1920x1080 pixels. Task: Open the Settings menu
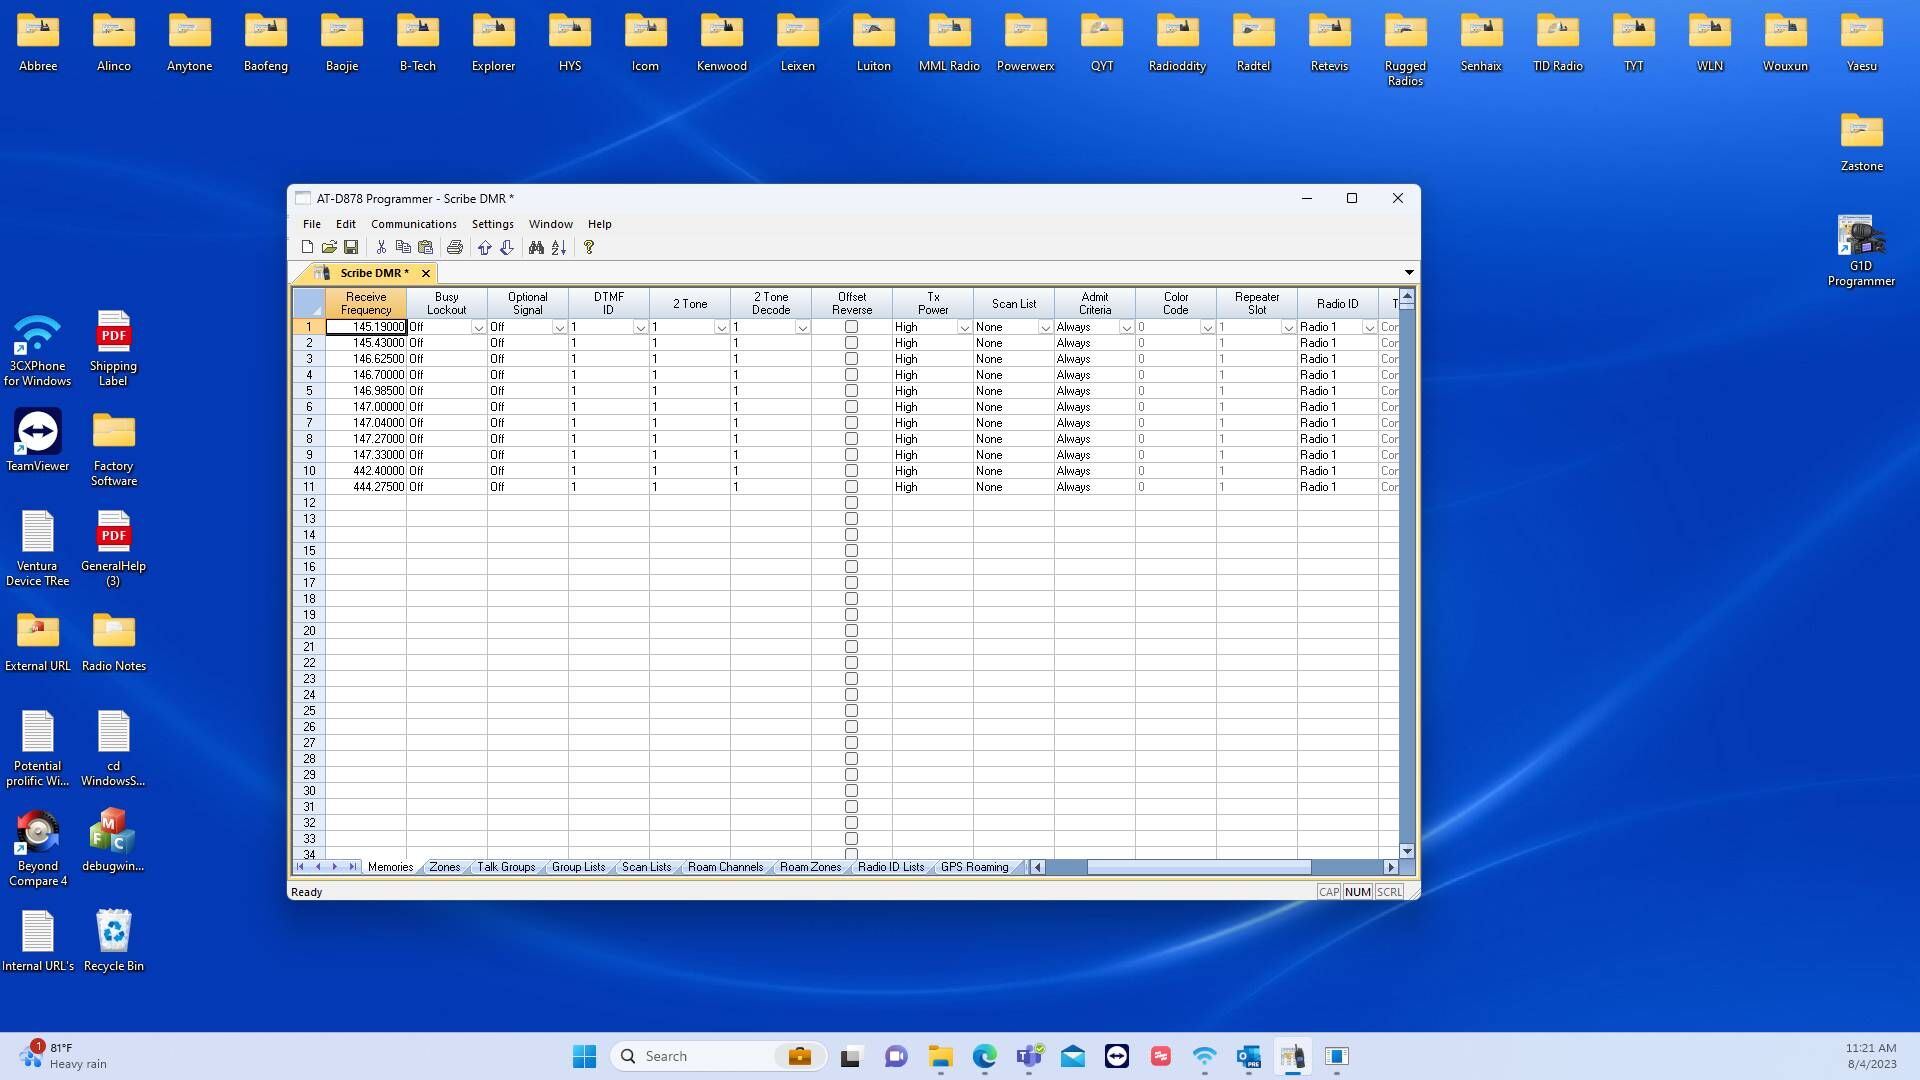coord(492,224)
